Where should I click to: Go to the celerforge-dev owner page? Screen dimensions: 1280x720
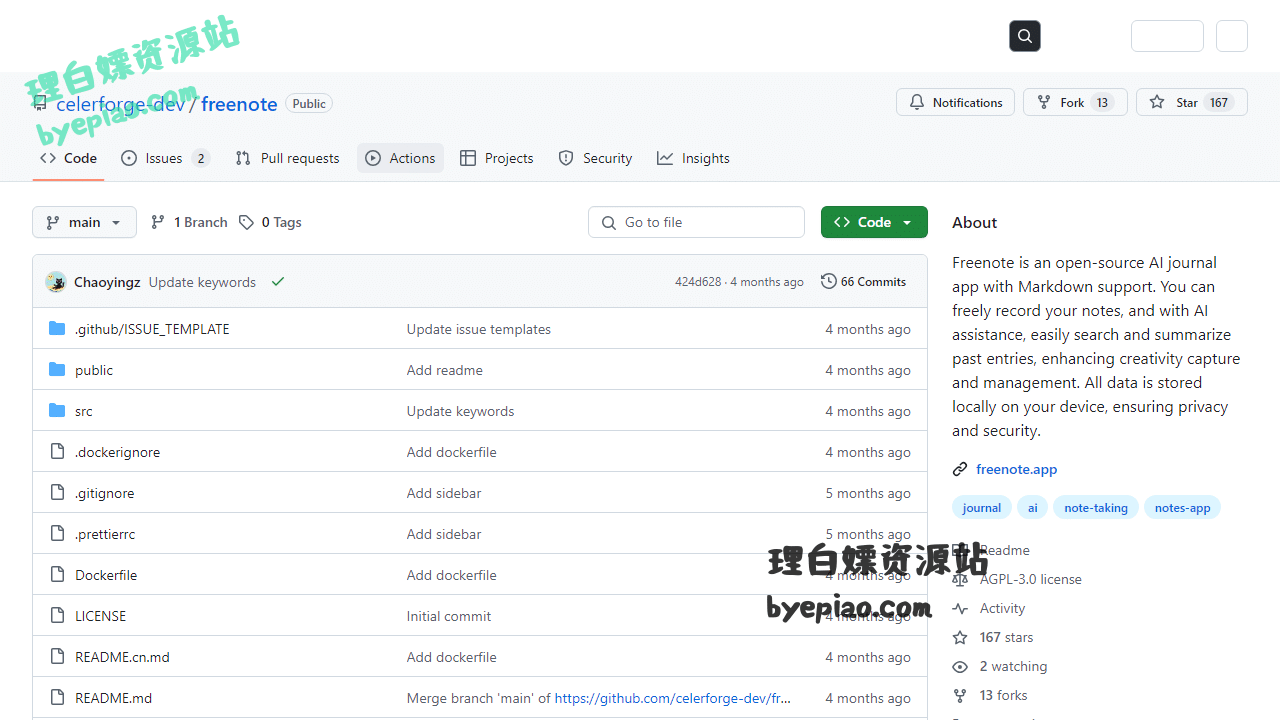[x=121, y=104]
